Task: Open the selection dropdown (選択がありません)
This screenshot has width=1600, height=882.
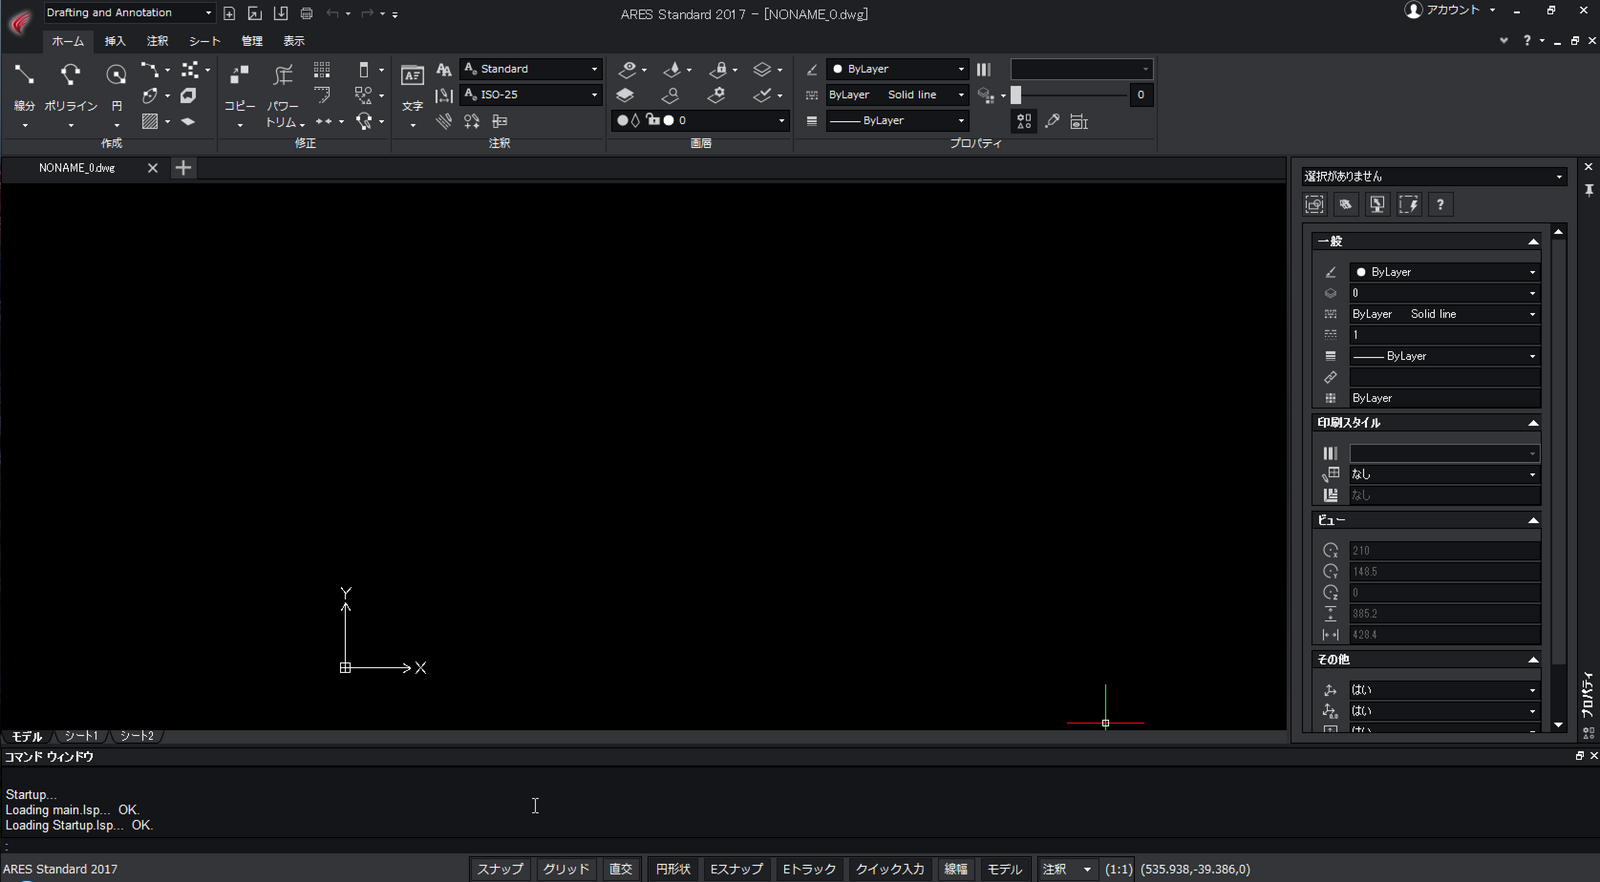Action: click(1433, 176)
